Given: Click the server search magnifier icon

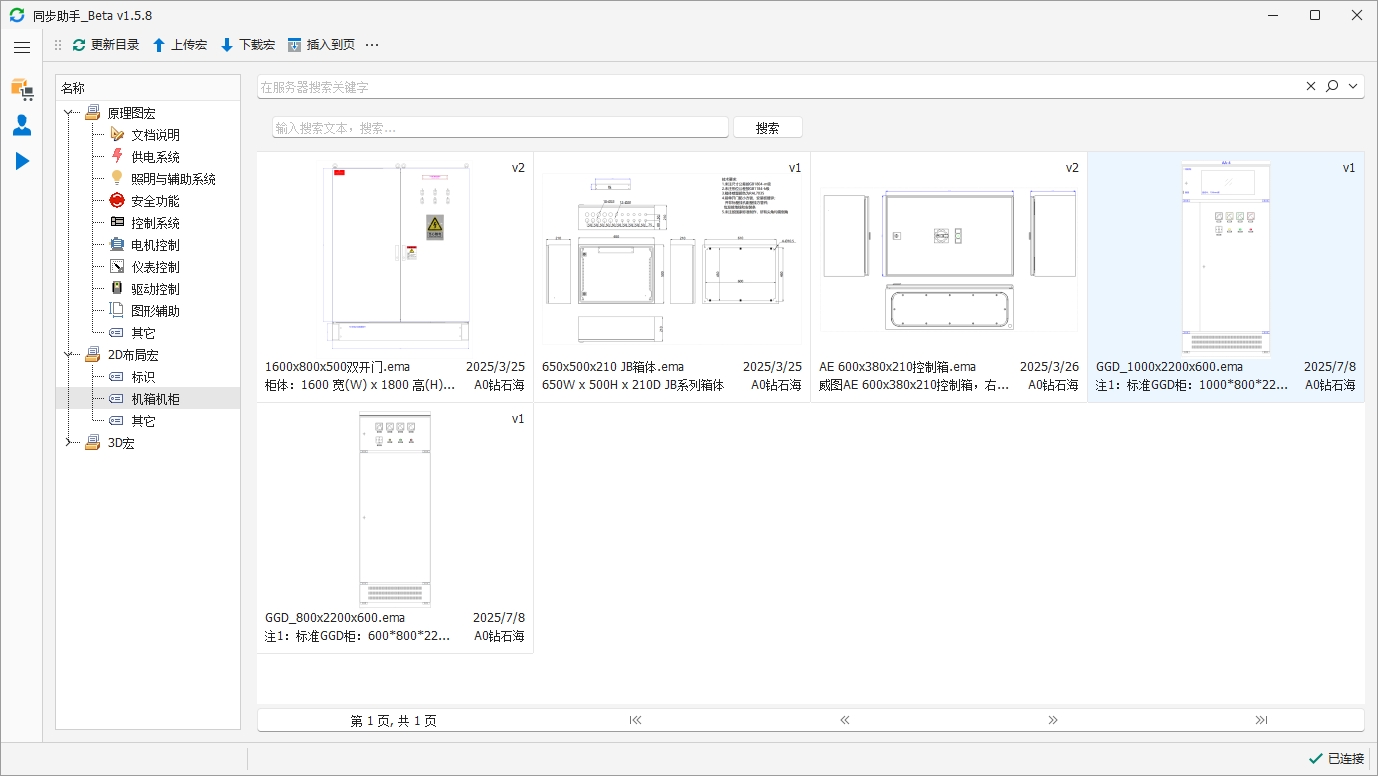Looking at the screenshot, I should (x=1332, y=87).
